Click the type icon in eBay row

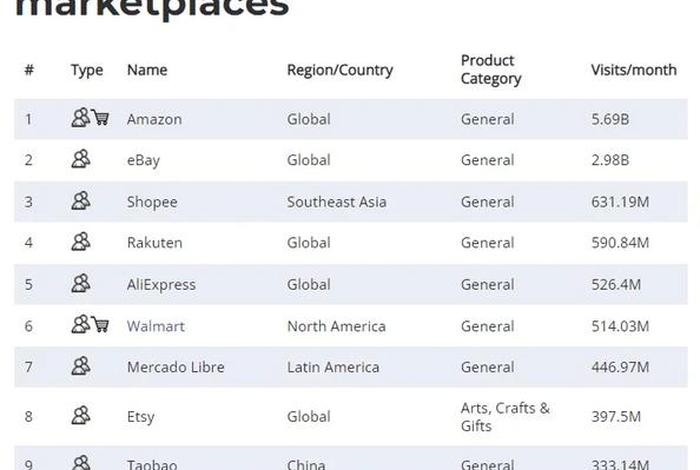[80, 159]
